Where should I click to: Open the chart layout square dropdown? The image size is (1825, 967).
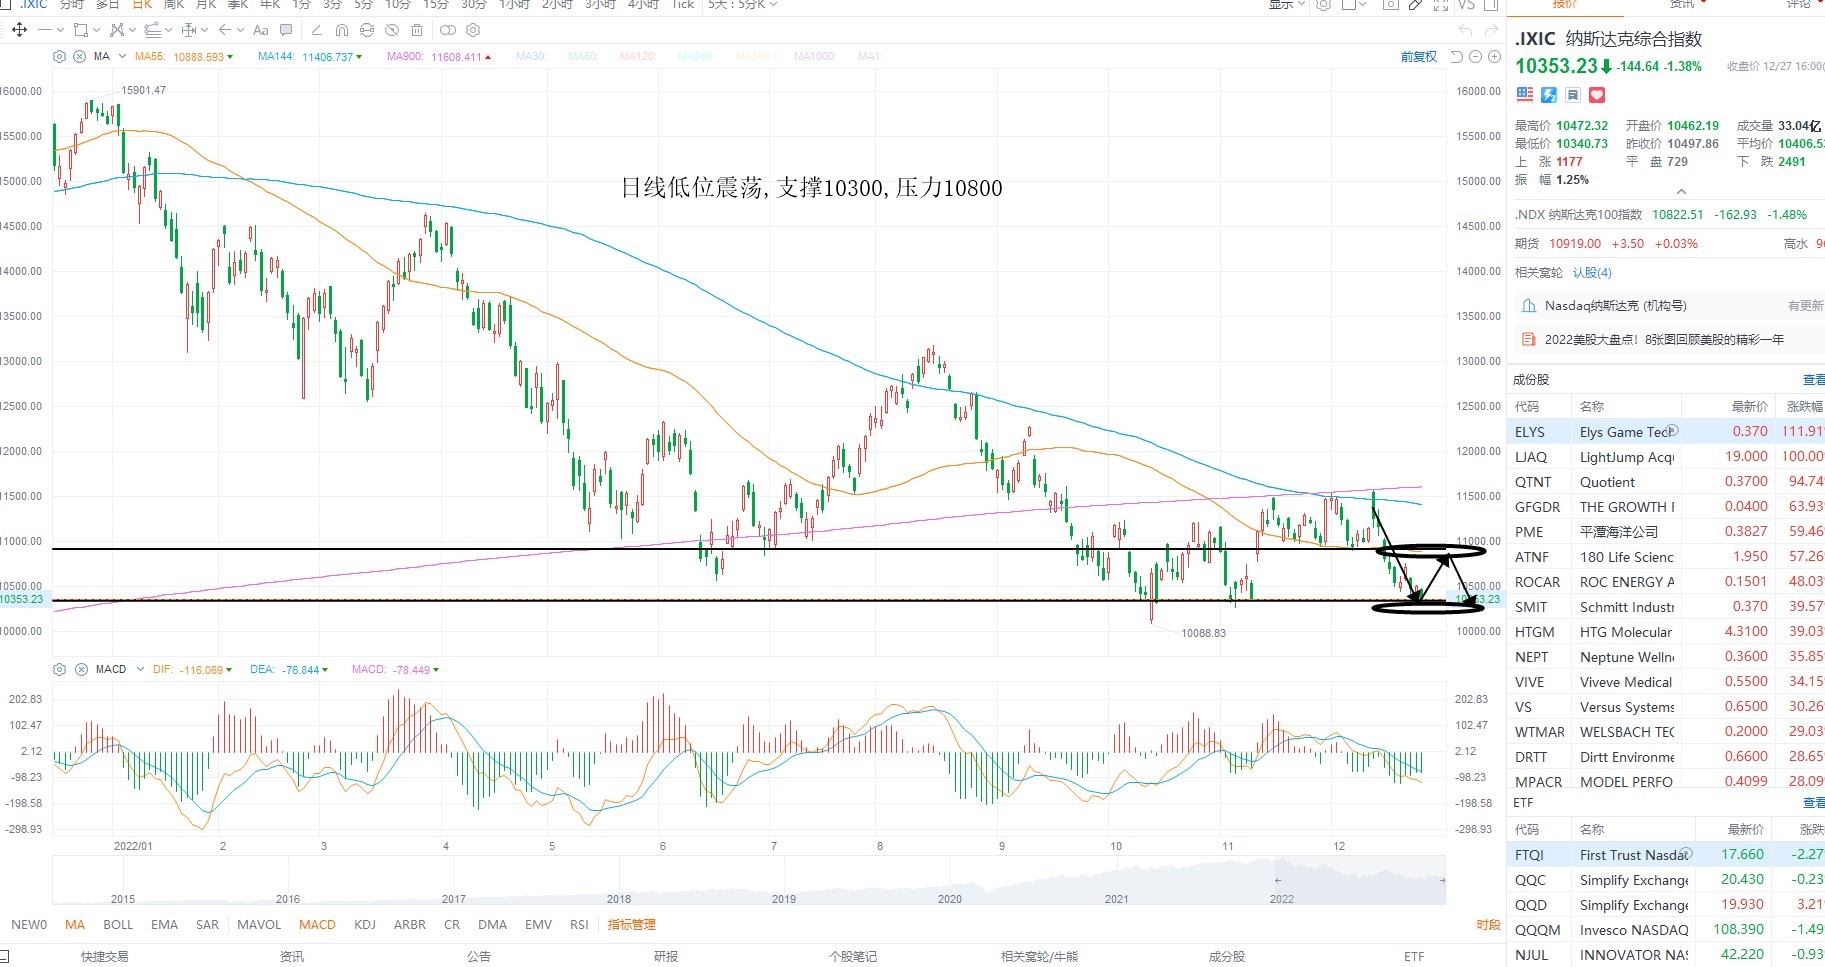[1354, 5]
